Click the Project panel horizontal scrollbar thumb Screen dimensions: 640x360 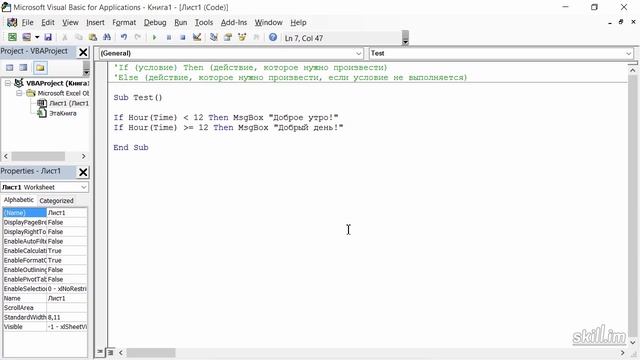coord(38,156)
